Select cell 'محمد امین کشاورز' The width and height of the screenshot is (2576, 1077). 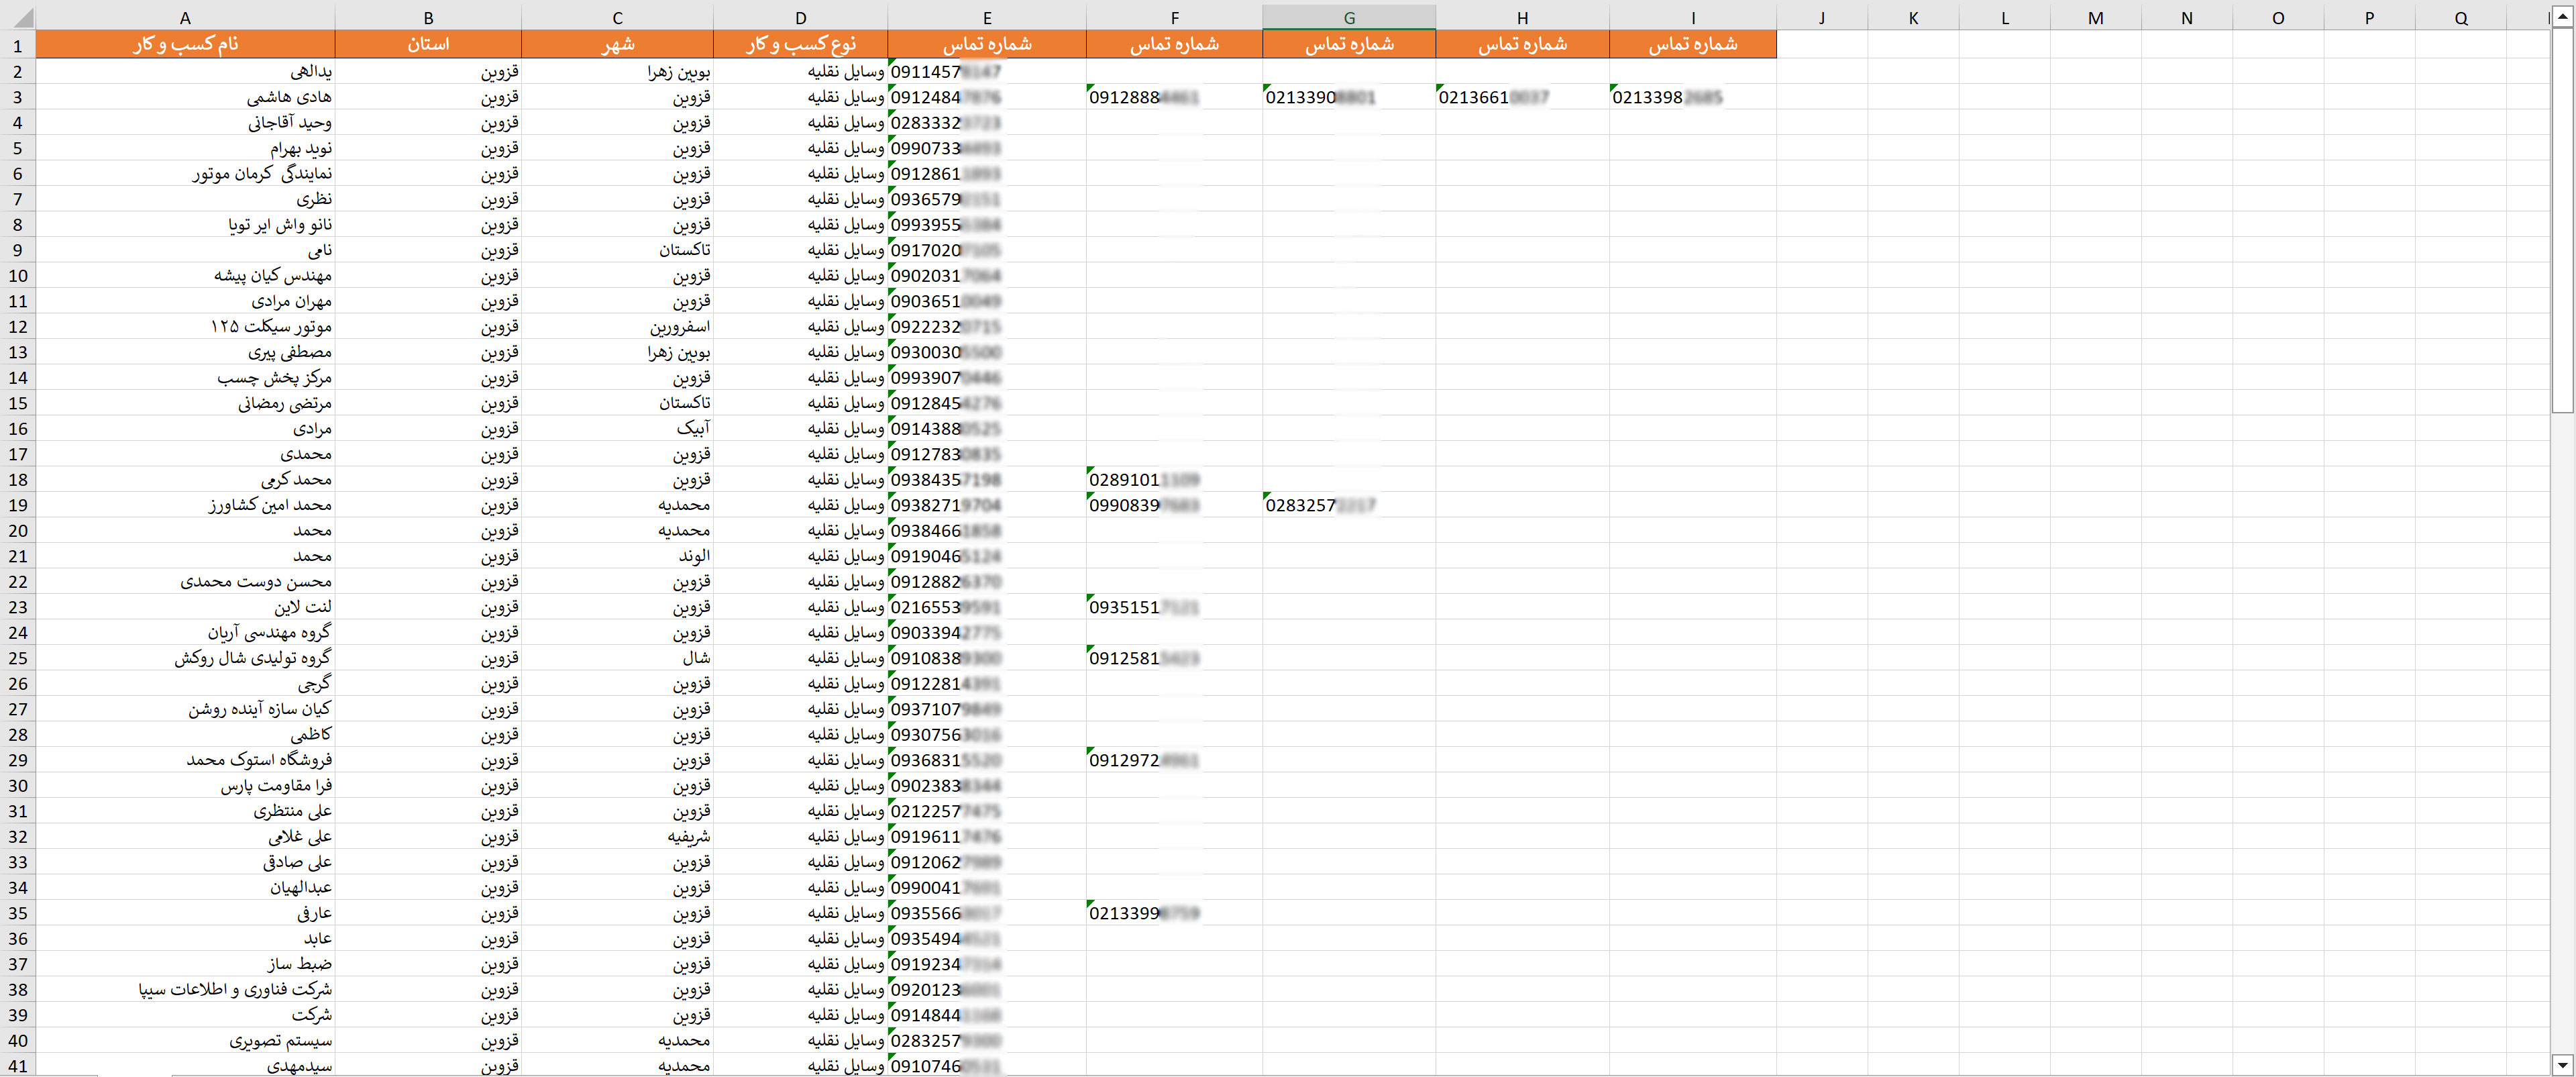[185, 505]
